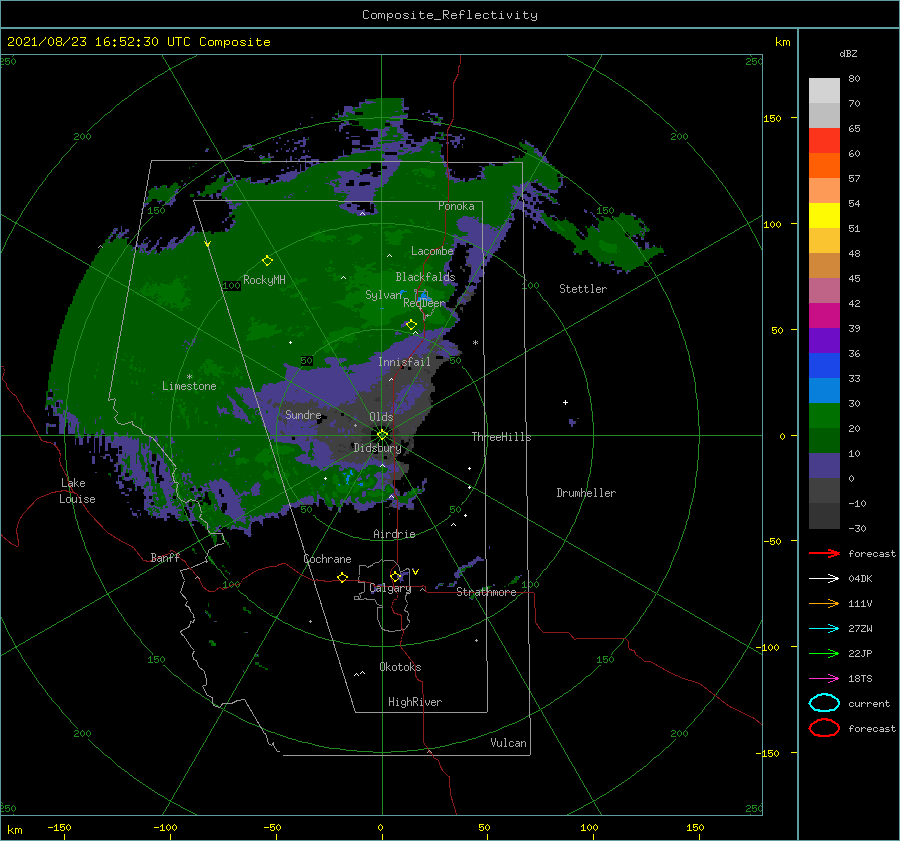The image size is (900, 841).
Task: Select the red forecast ellipse legend icon
Action: pos(824,728)
